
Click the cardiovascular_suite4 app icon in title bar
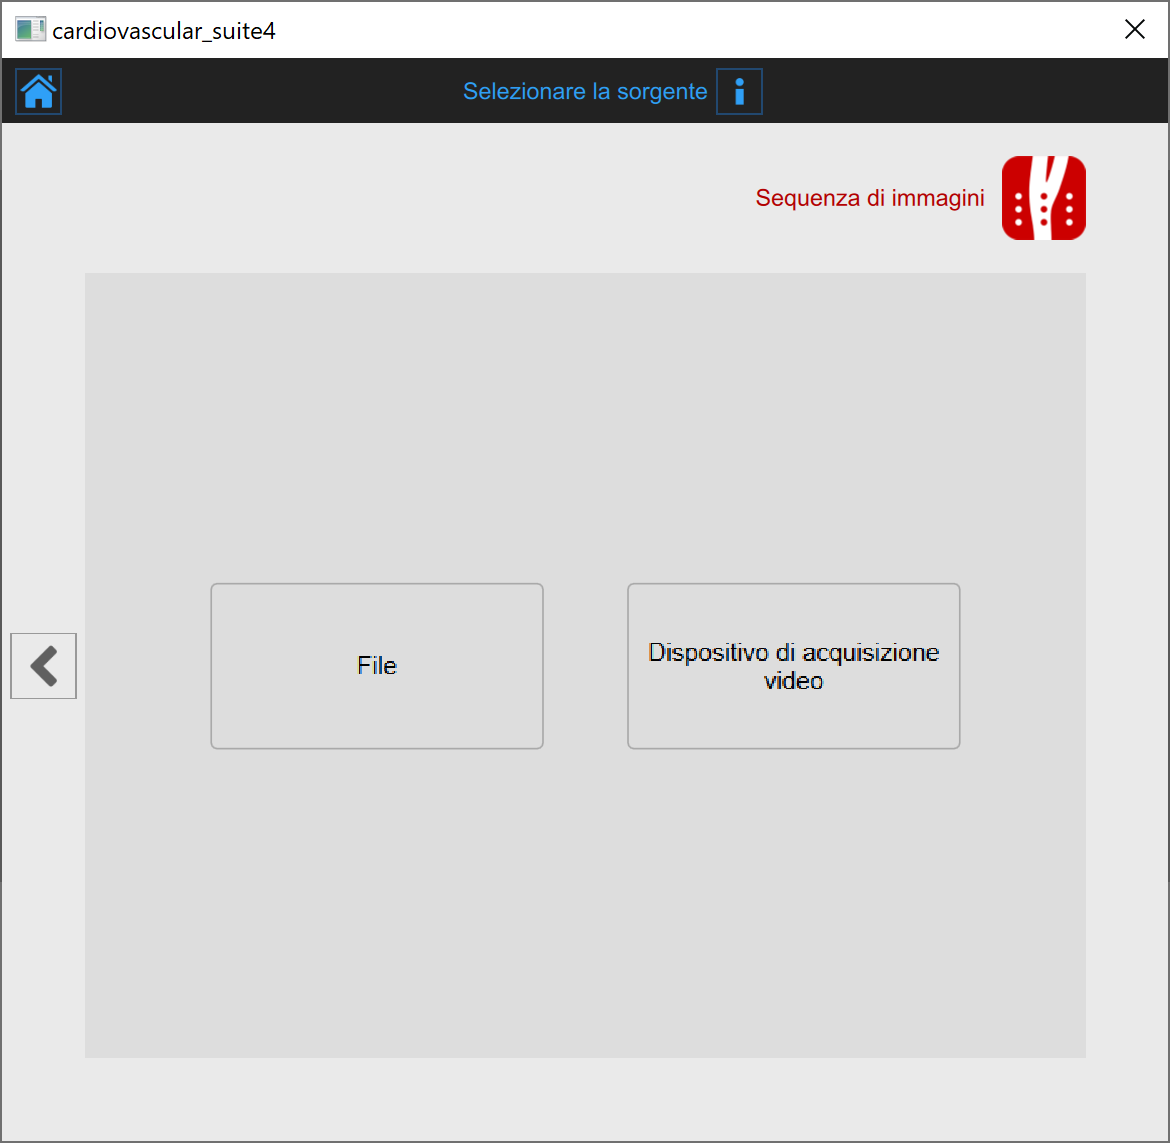[30, 30]
